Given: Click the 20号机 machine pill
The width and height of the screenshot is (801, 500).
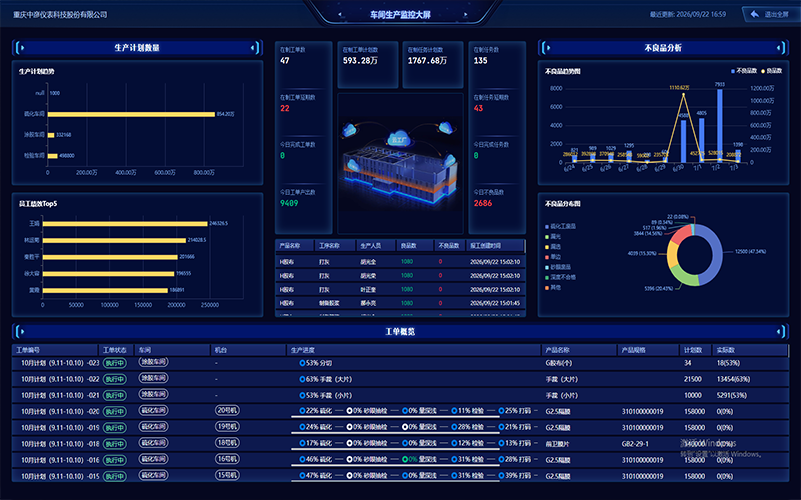Looking at the screenshot, I should [227, 410].
